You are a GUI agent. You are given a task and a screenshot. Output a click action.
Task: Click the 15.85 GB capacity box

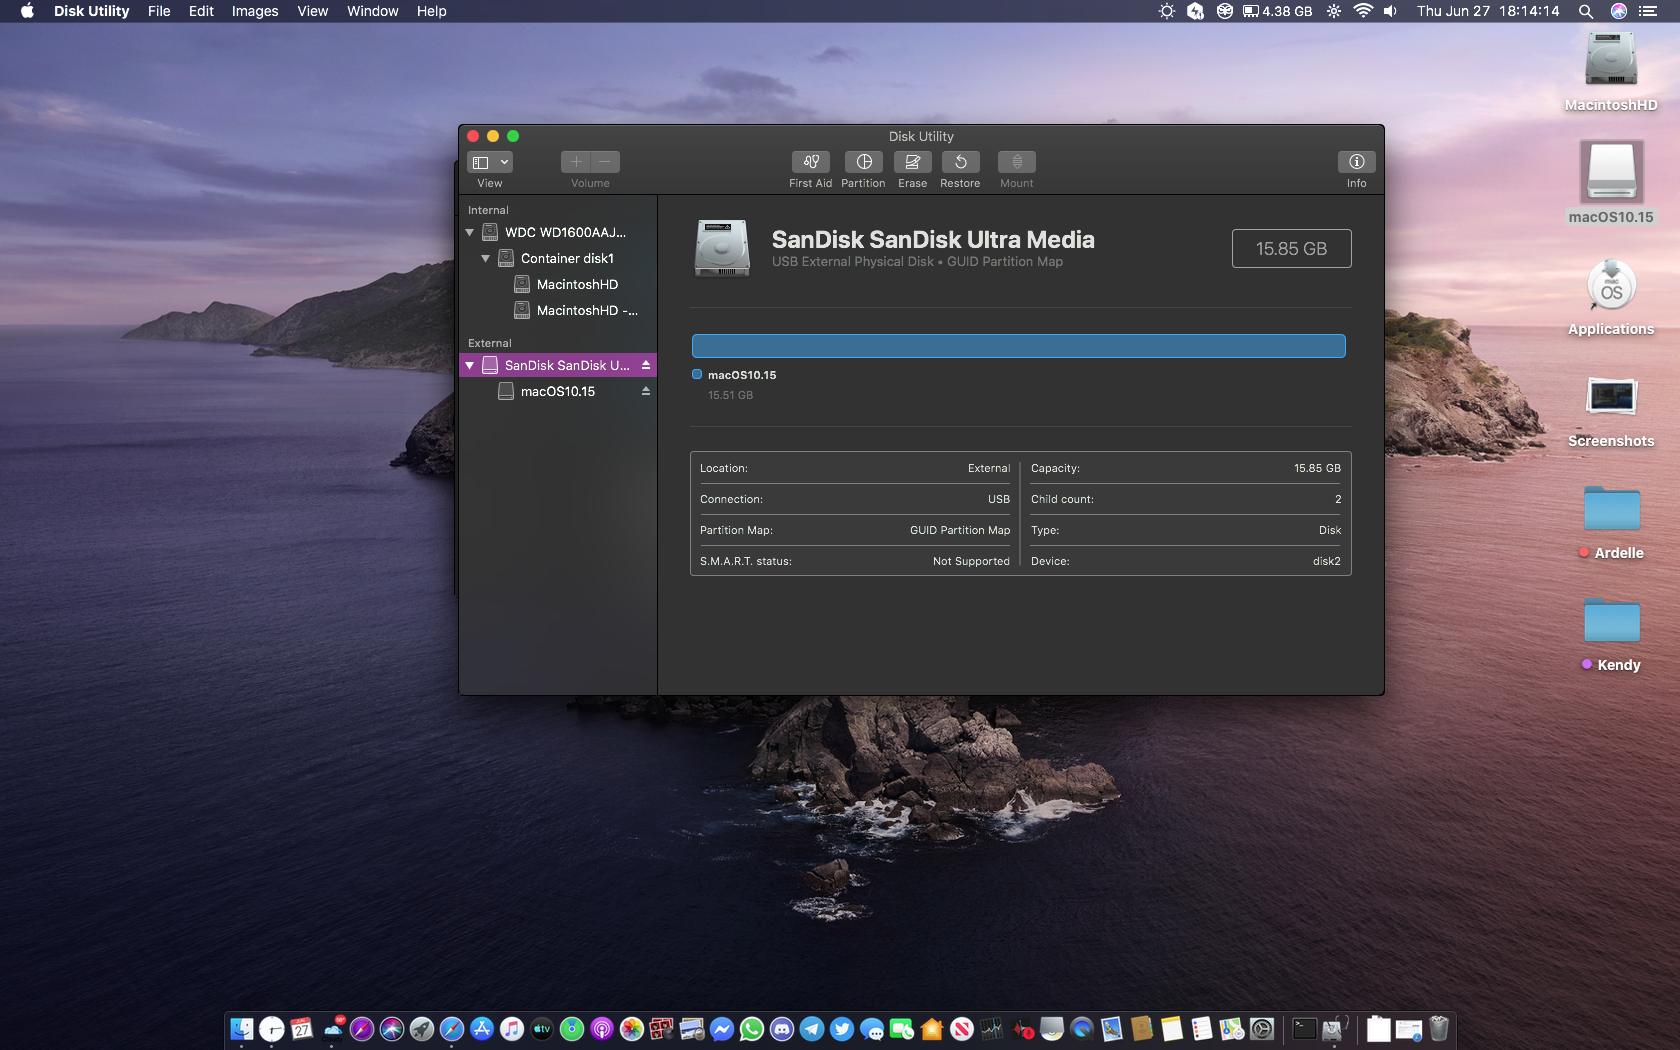tap(1291, 249)
